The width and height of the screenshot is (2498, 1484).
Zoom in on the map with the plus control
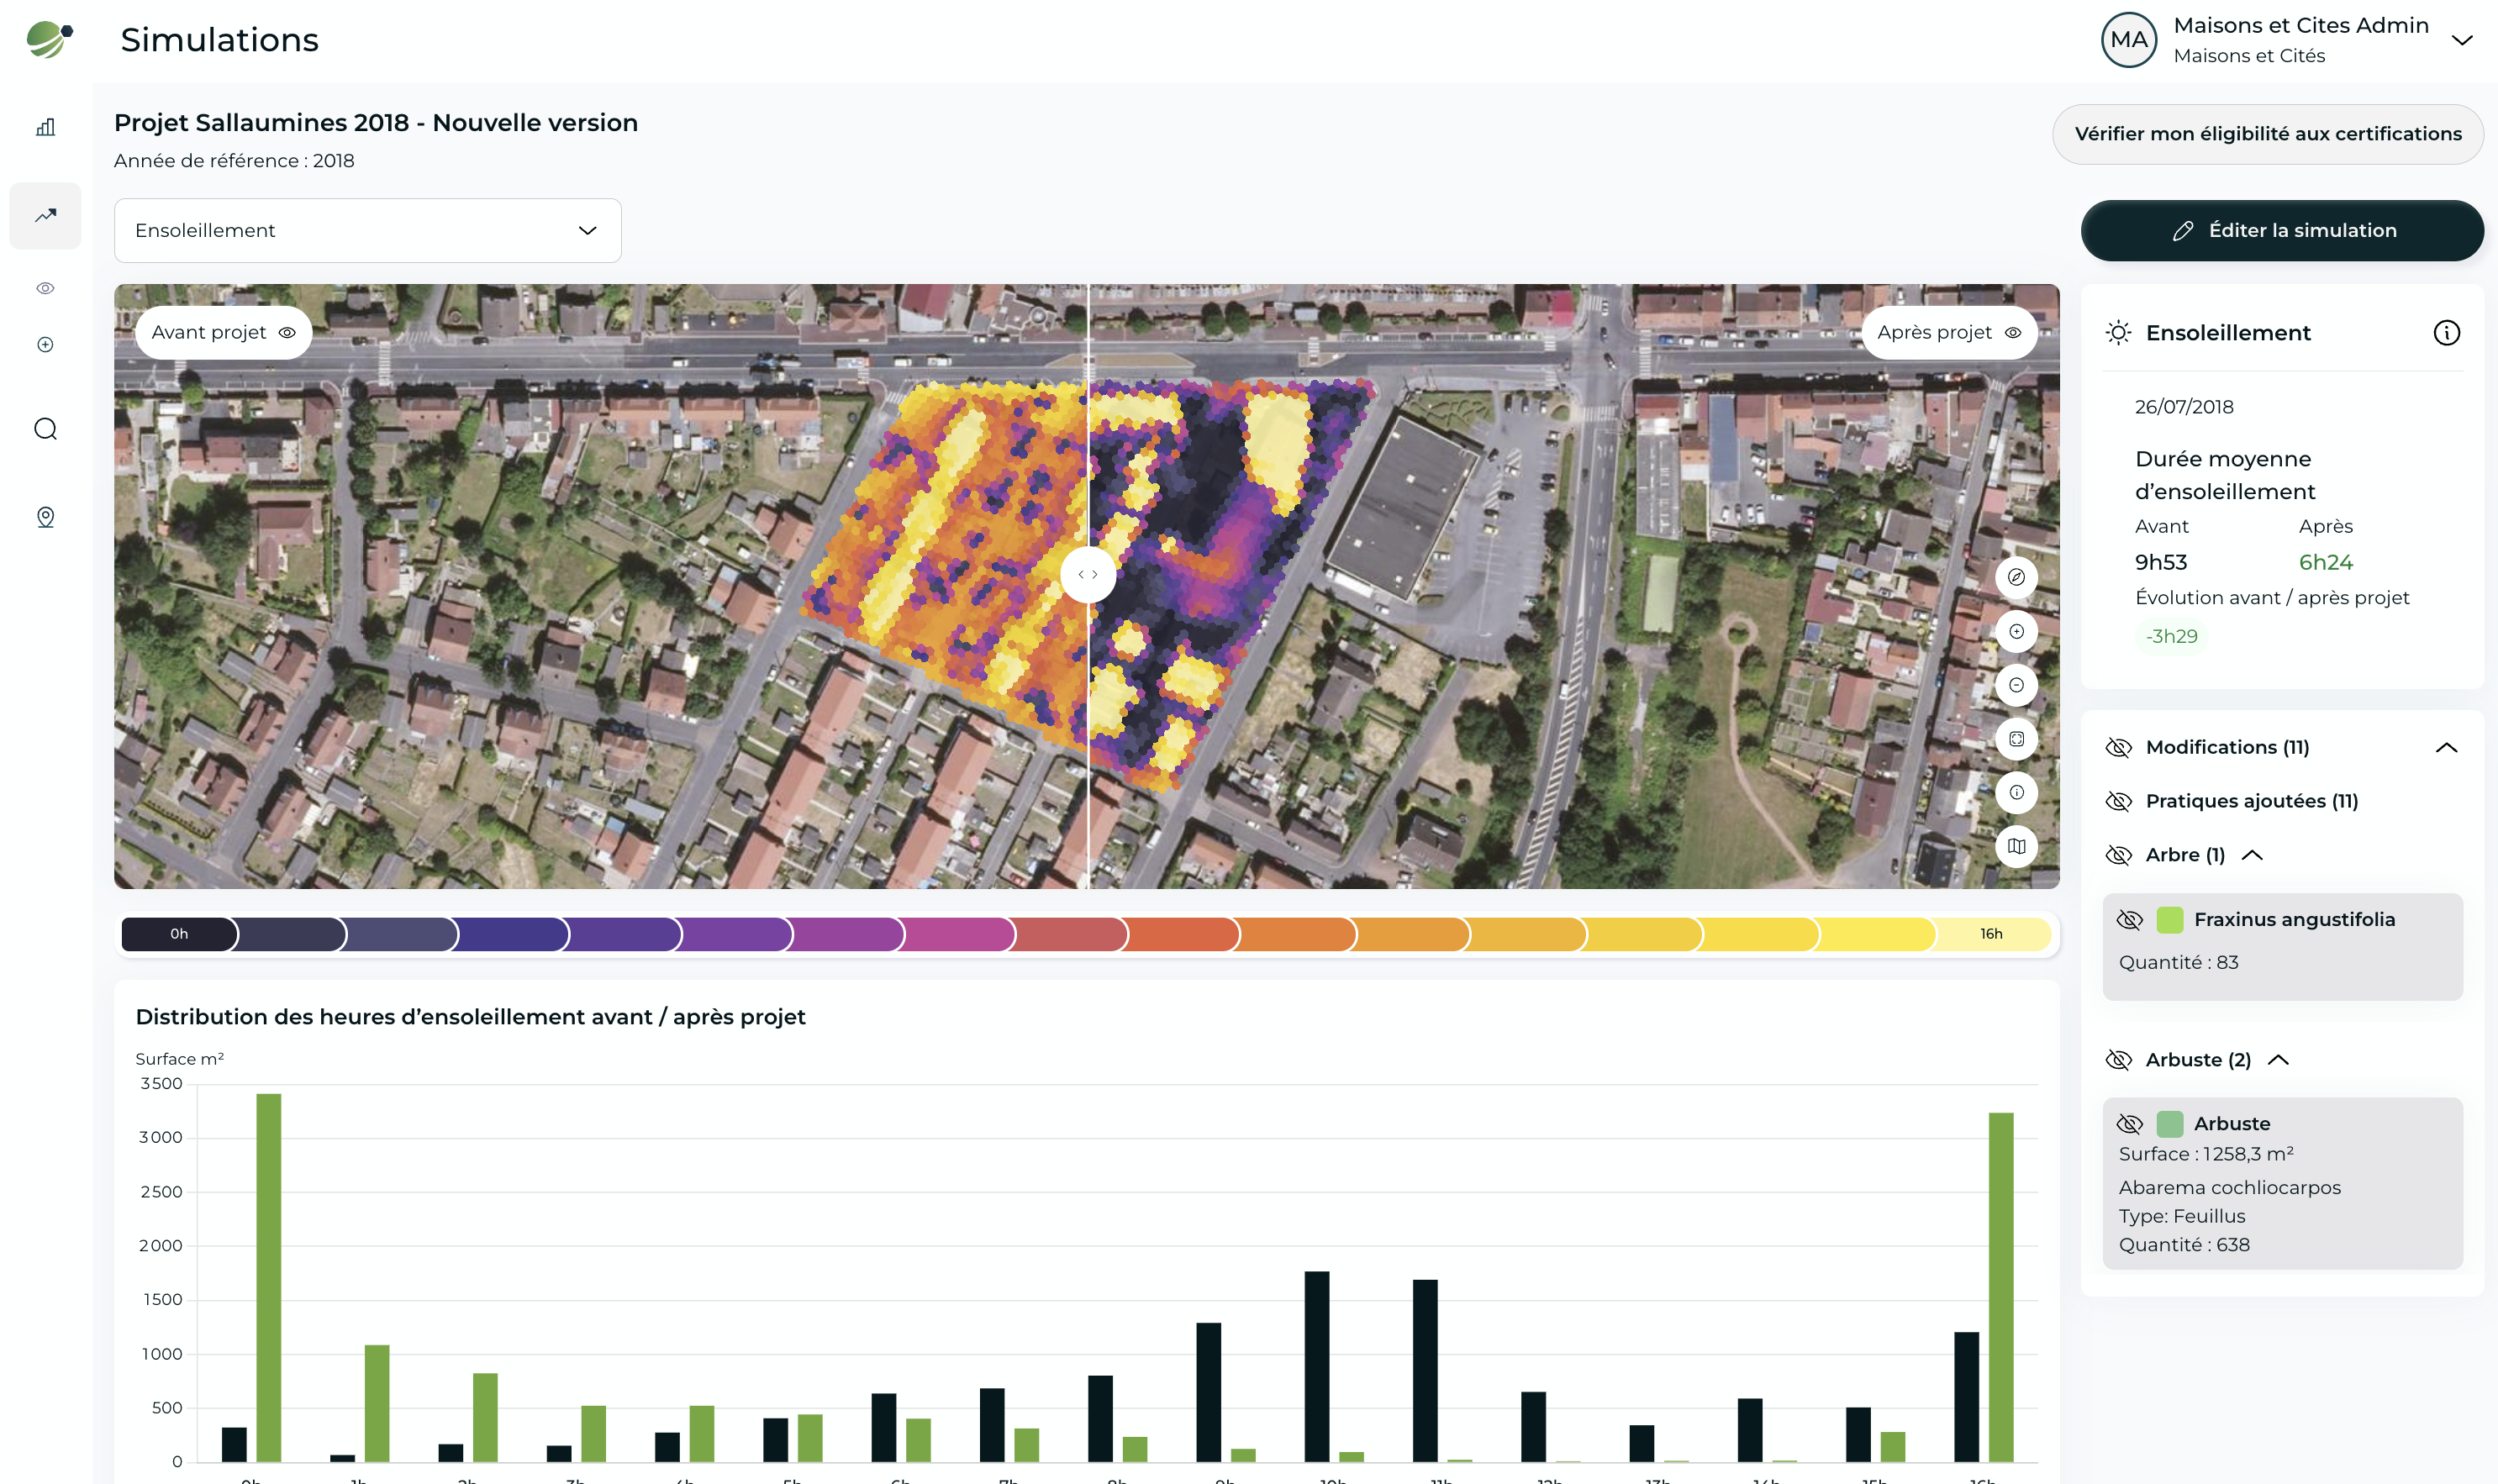2016,631
